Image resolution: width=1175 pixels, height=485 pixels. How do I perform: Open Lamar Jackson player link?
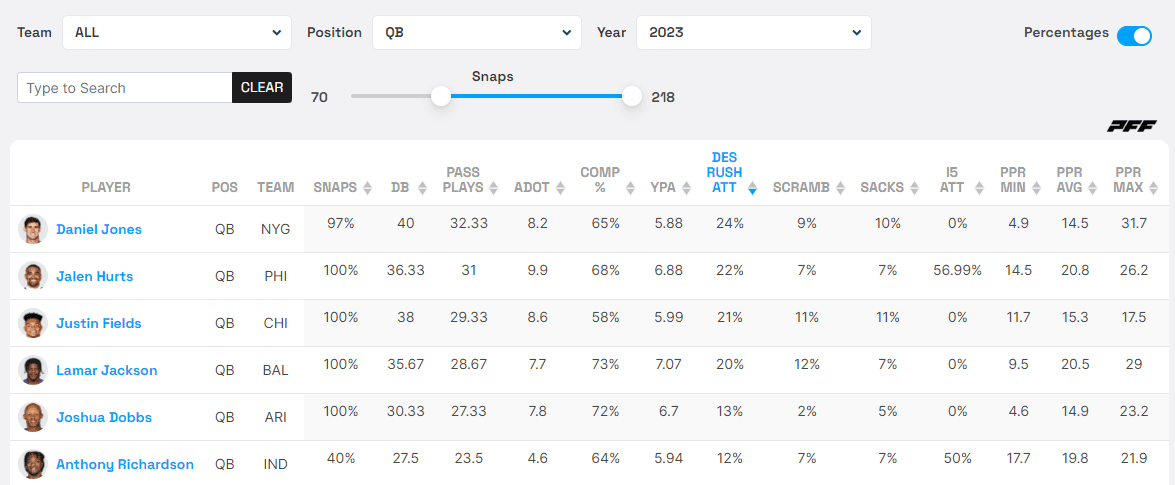[107, 370]
